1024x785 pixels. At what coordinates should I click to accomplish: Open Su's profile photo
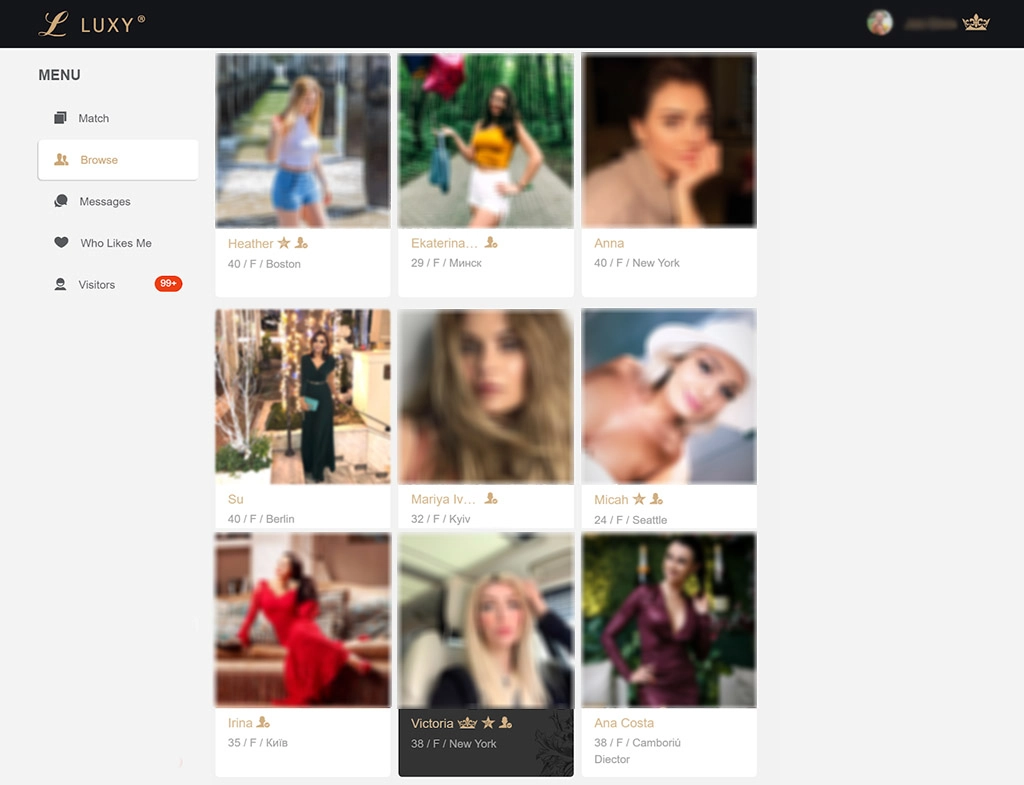pyautogui.click(x=302, y=395)
